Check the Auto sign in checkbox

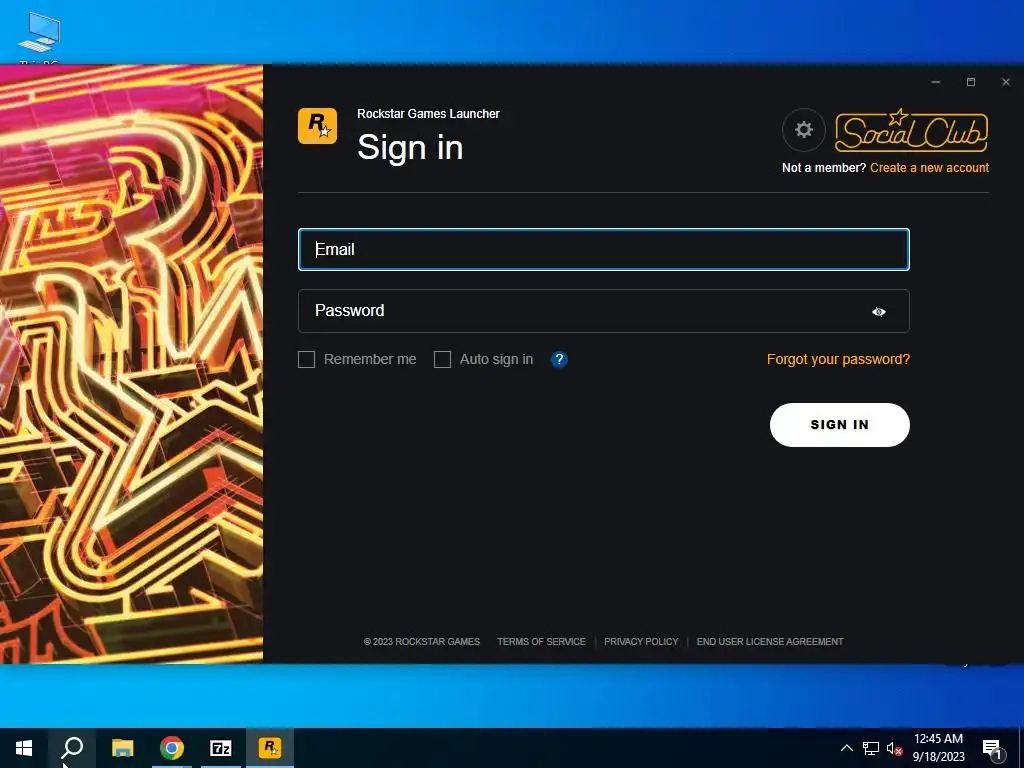442,359
